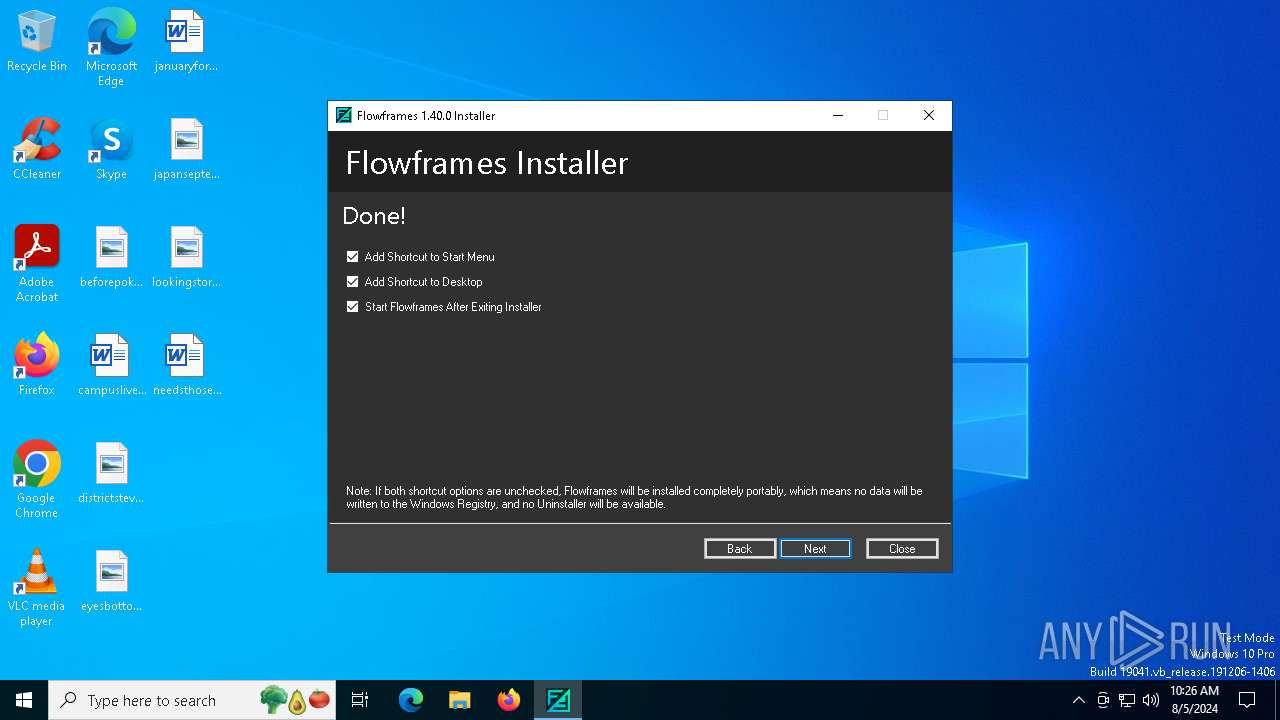Launch File Explorer from the taskbar
The image size is (1280, 720).
(460, 700)
